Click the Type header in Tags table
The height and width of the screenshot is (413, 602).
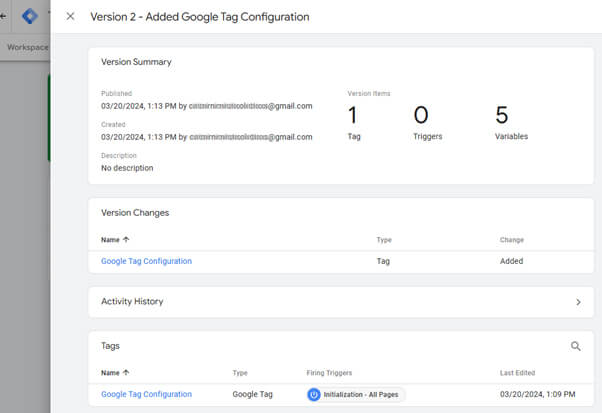click(240, 373)
